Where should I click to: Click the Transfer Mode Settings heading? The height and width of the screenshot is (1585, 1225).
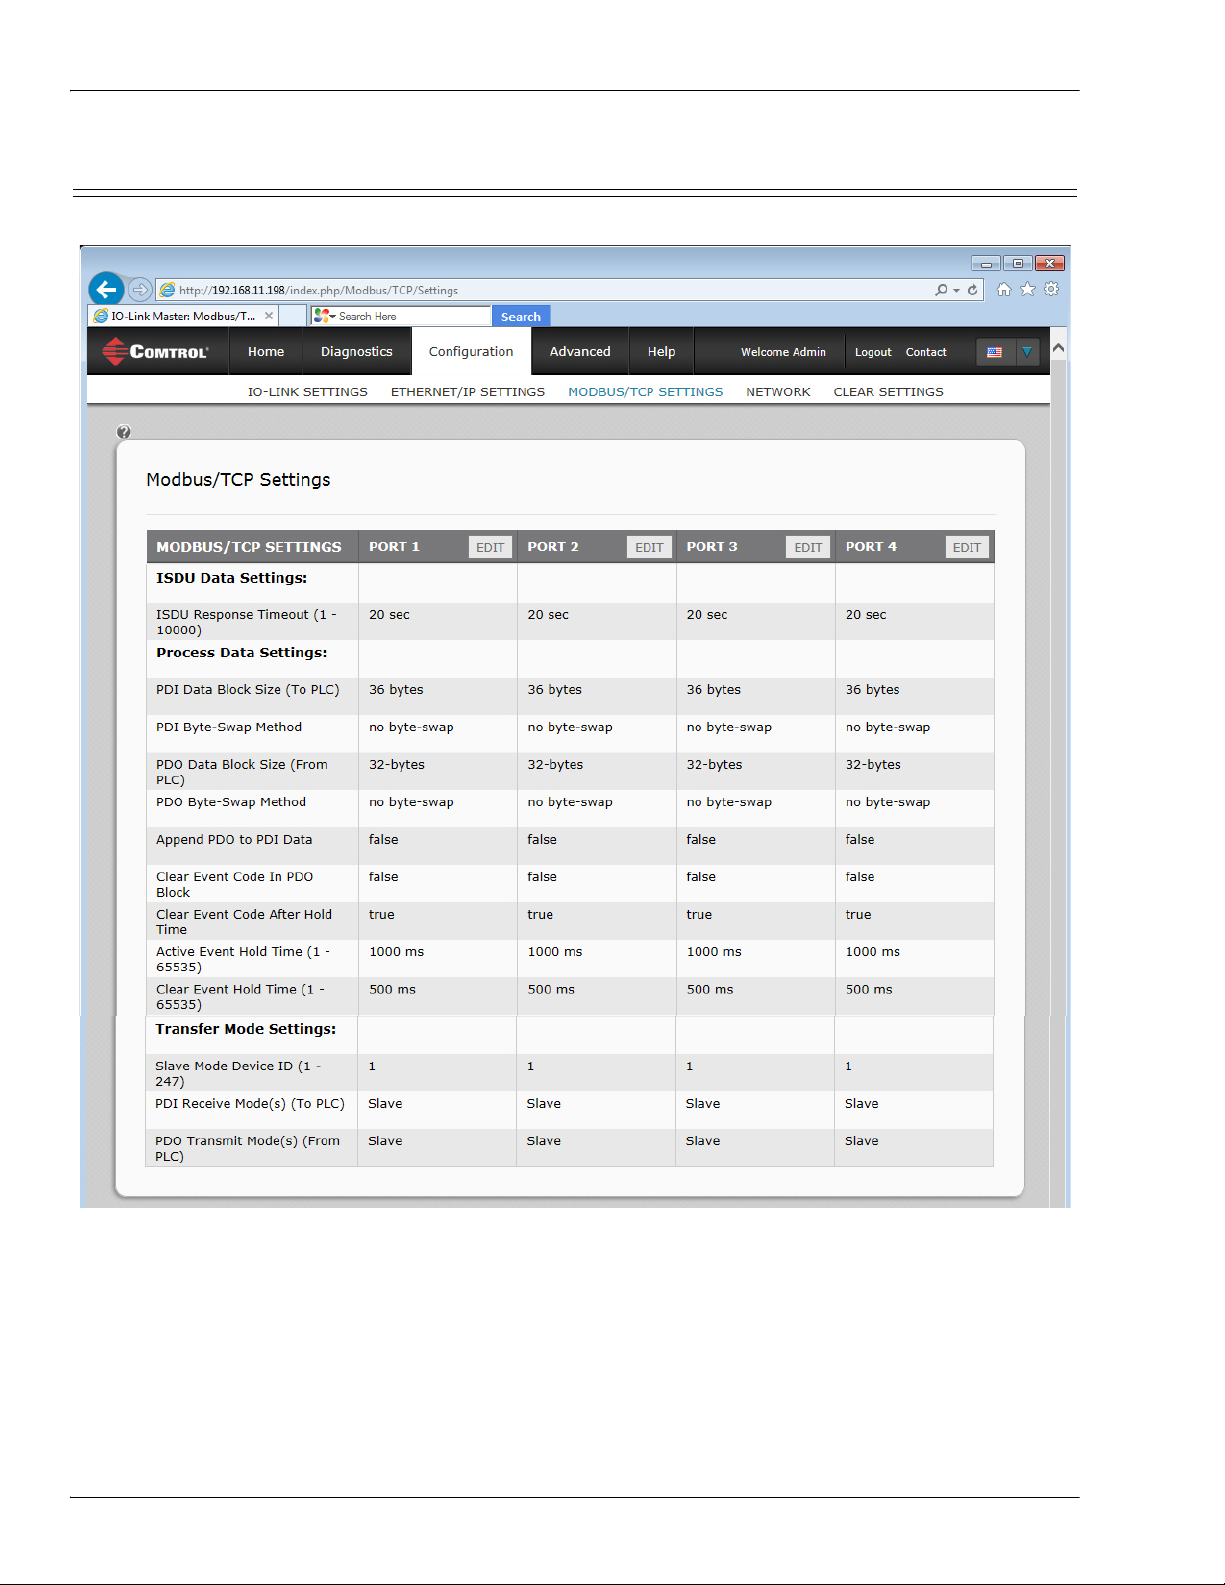click(245, 1029)
